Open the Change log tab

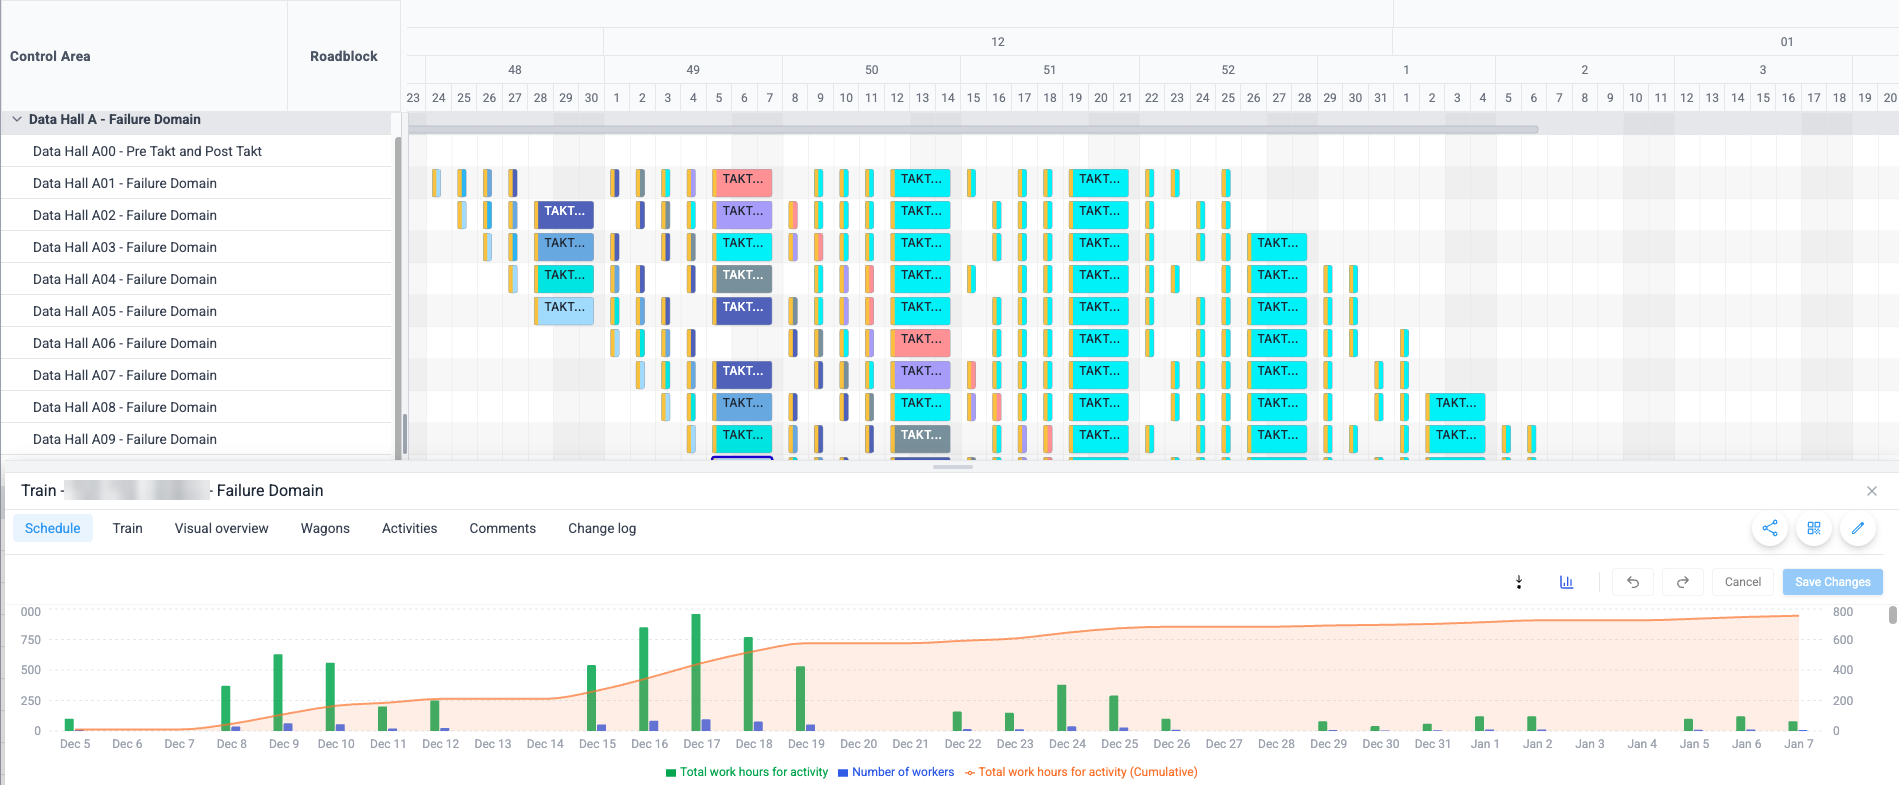(x=602, y=528)
